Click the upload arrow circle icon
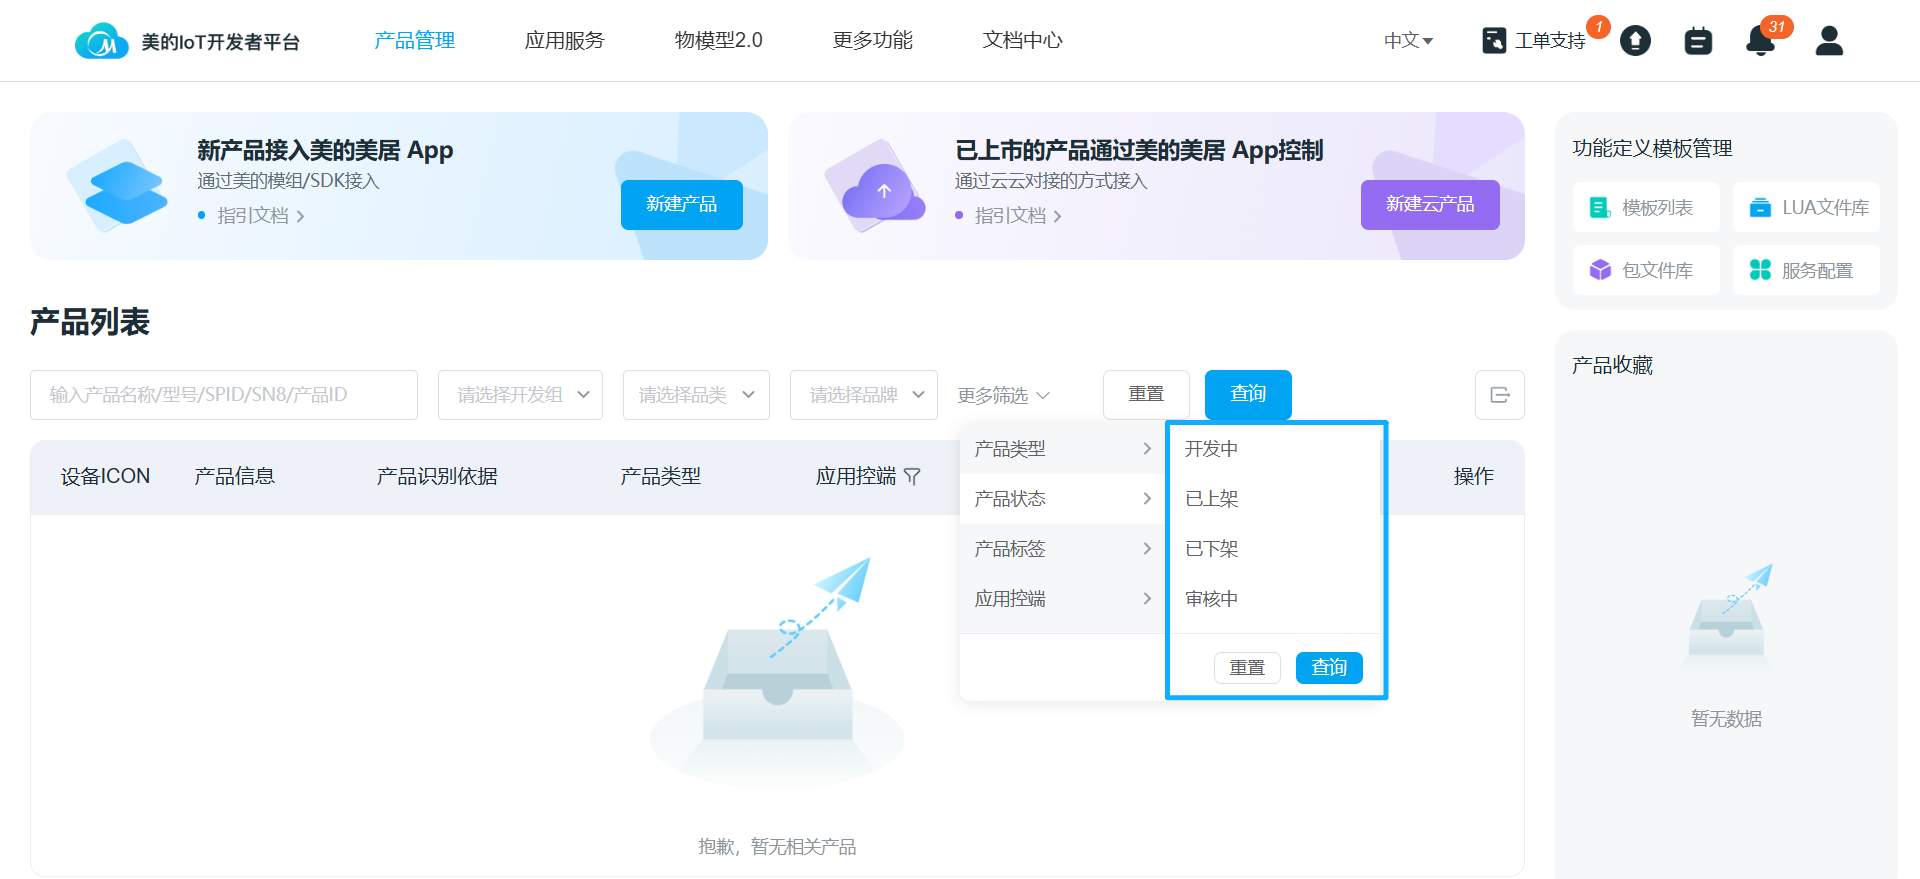This screenshot has width=1920, height=879. click(x=1635, y=41)
